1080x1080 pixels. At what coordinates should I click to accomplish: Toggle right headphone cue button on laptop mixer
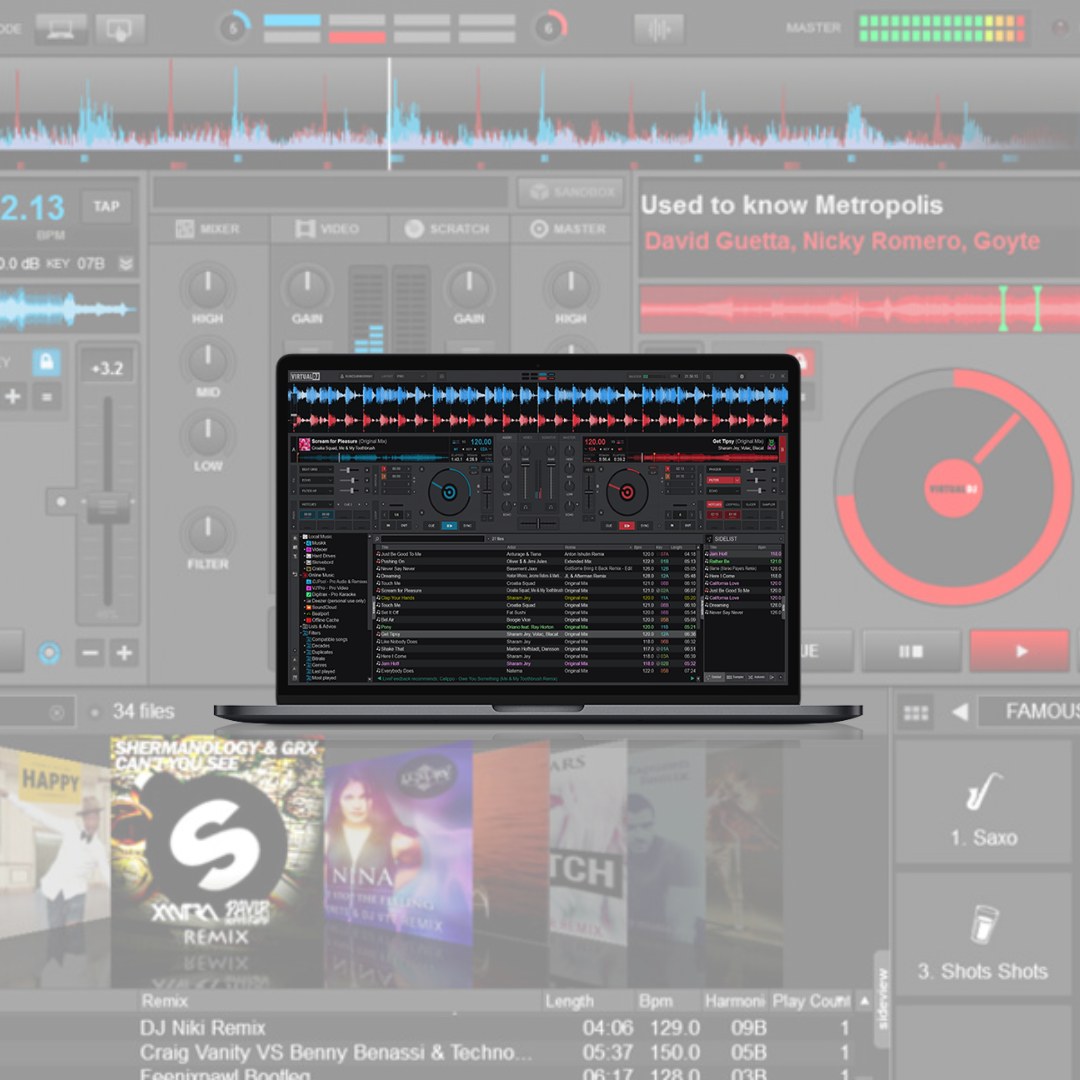[550, 507]
